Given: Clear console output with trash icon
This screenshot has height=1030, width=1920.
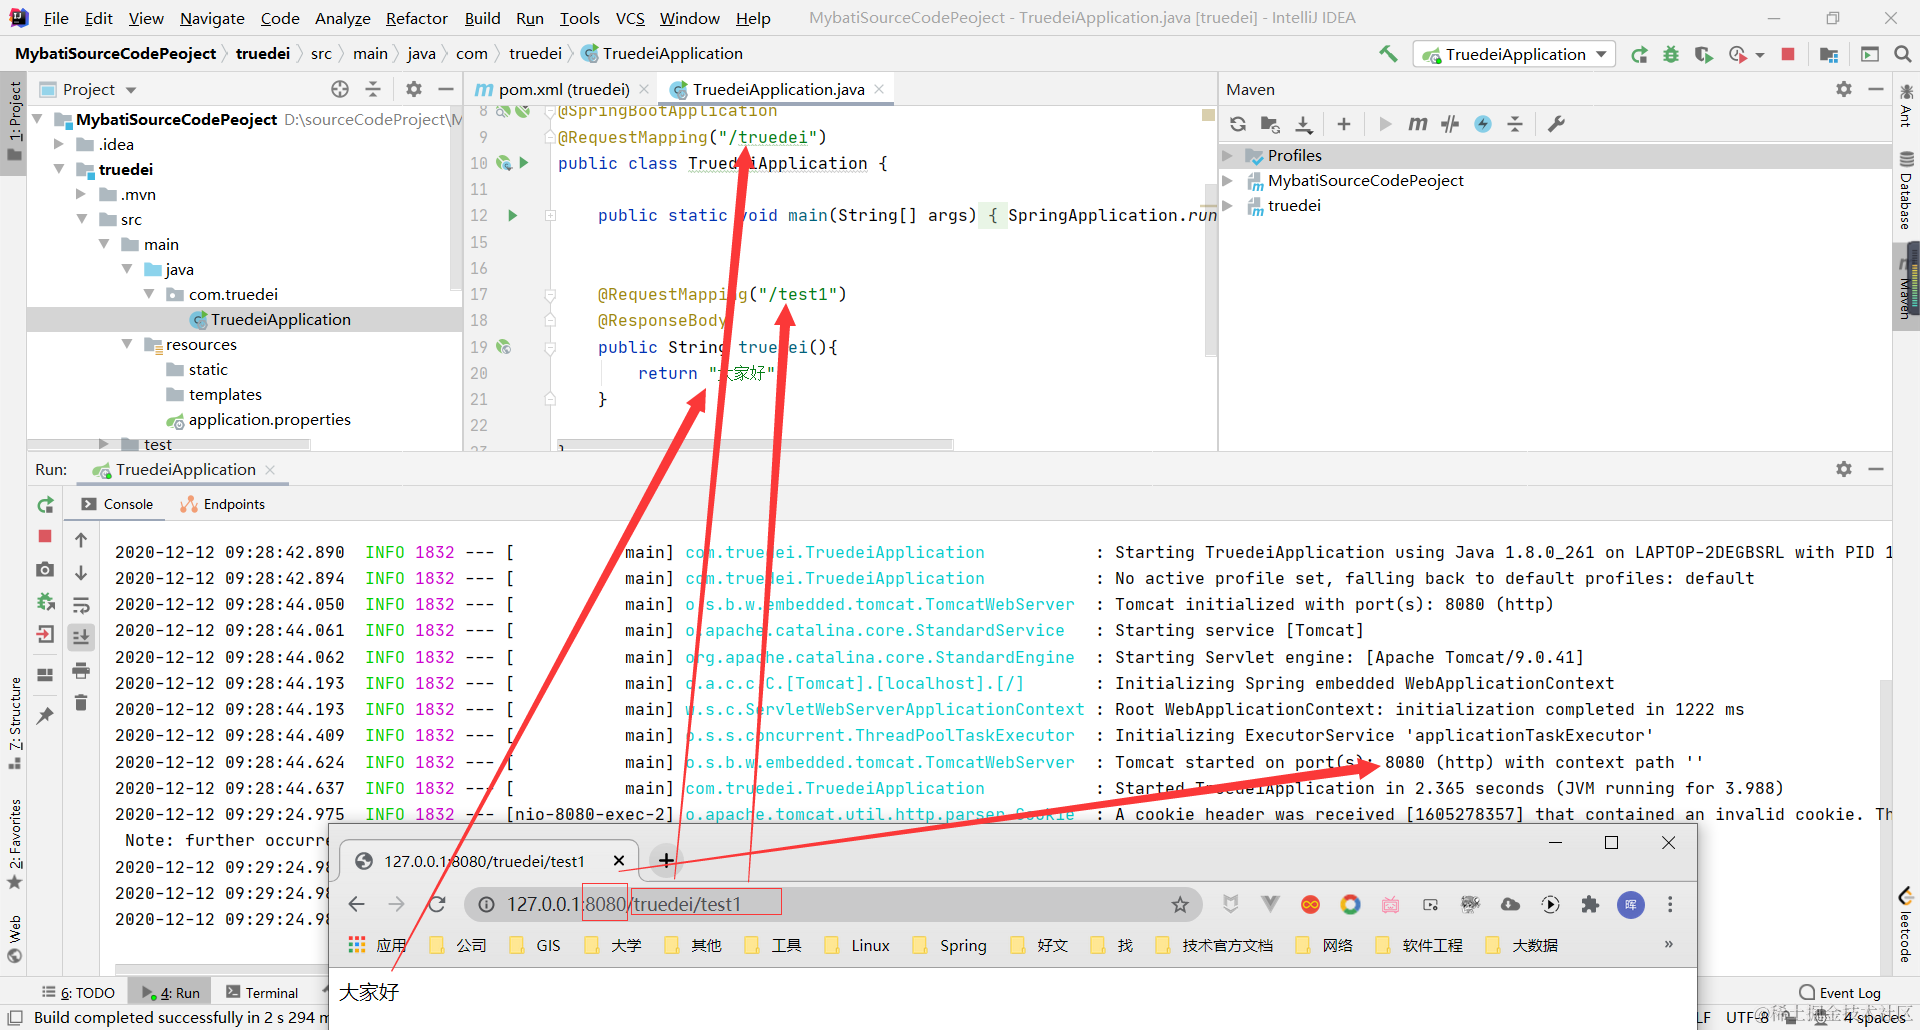Looking at the screenshot, I should [x=81, y=703].
